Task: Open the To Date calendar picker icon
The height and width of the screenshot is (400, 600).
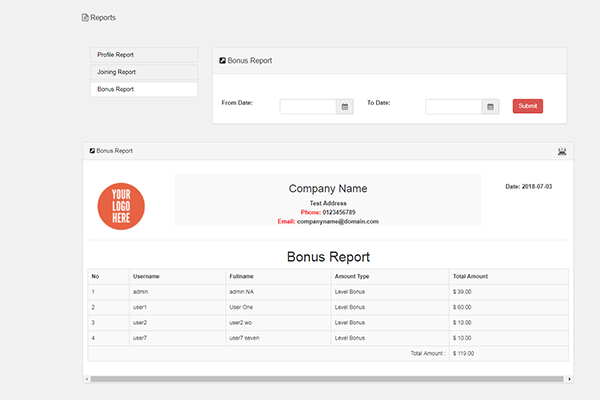Action: tap(490, 106)
